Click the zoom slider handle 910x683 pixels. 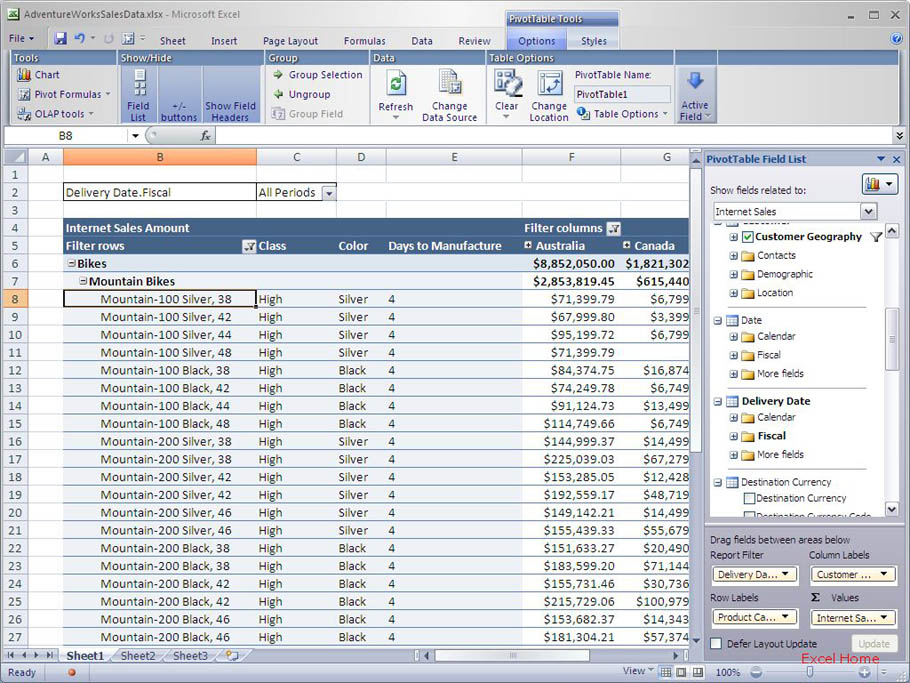(x=810, y=672)
